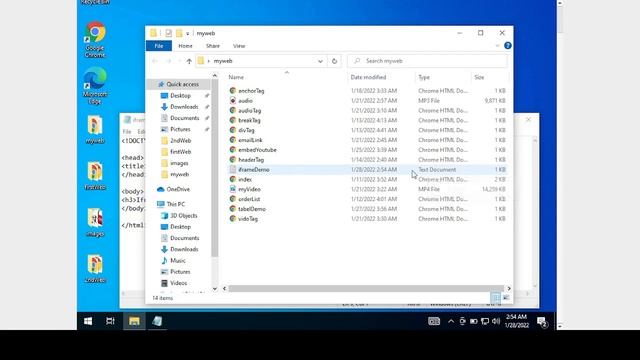Open address bar history dropdown

click(x=320, y=61)
